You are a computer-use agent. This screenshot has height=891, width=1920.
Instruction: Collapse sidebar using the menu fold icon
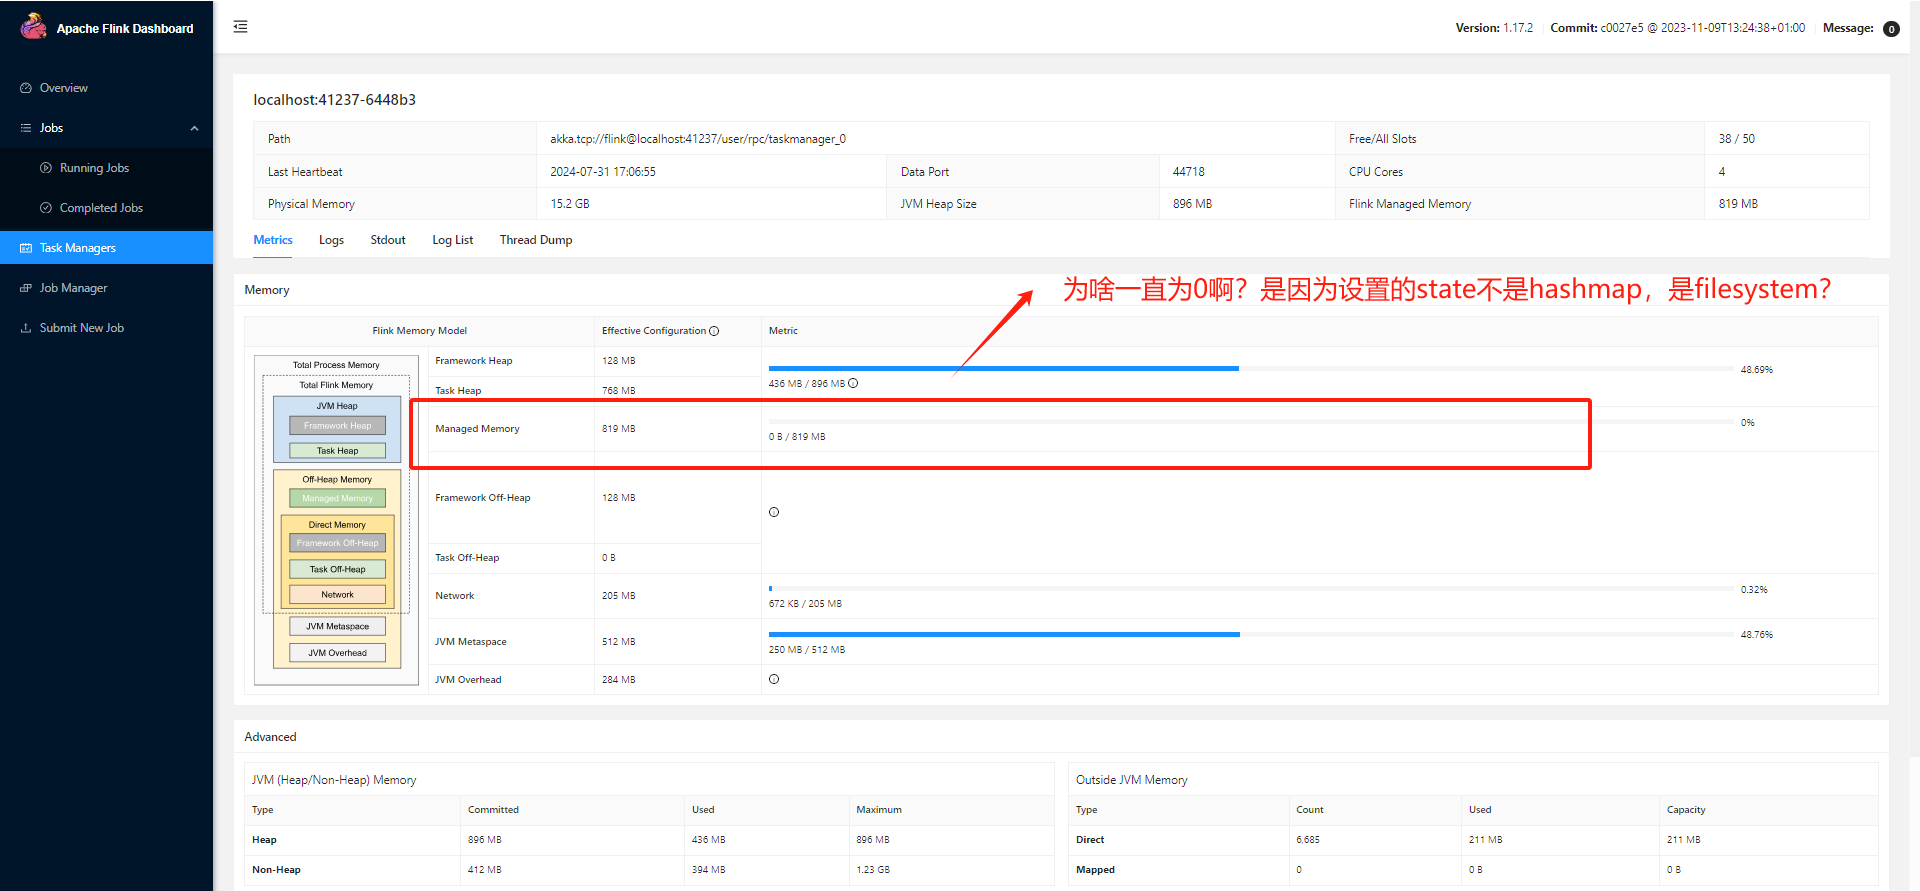240,27
